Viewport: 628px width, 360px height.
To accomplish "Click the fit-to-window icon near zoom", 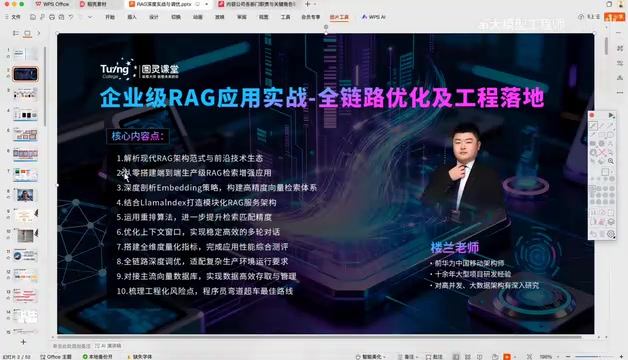I will 529,356.
